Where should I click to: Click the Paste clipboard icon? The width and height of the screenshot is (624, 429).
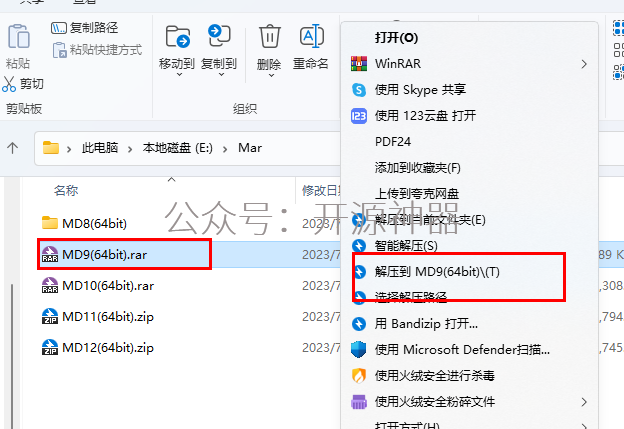coord(18,37)
